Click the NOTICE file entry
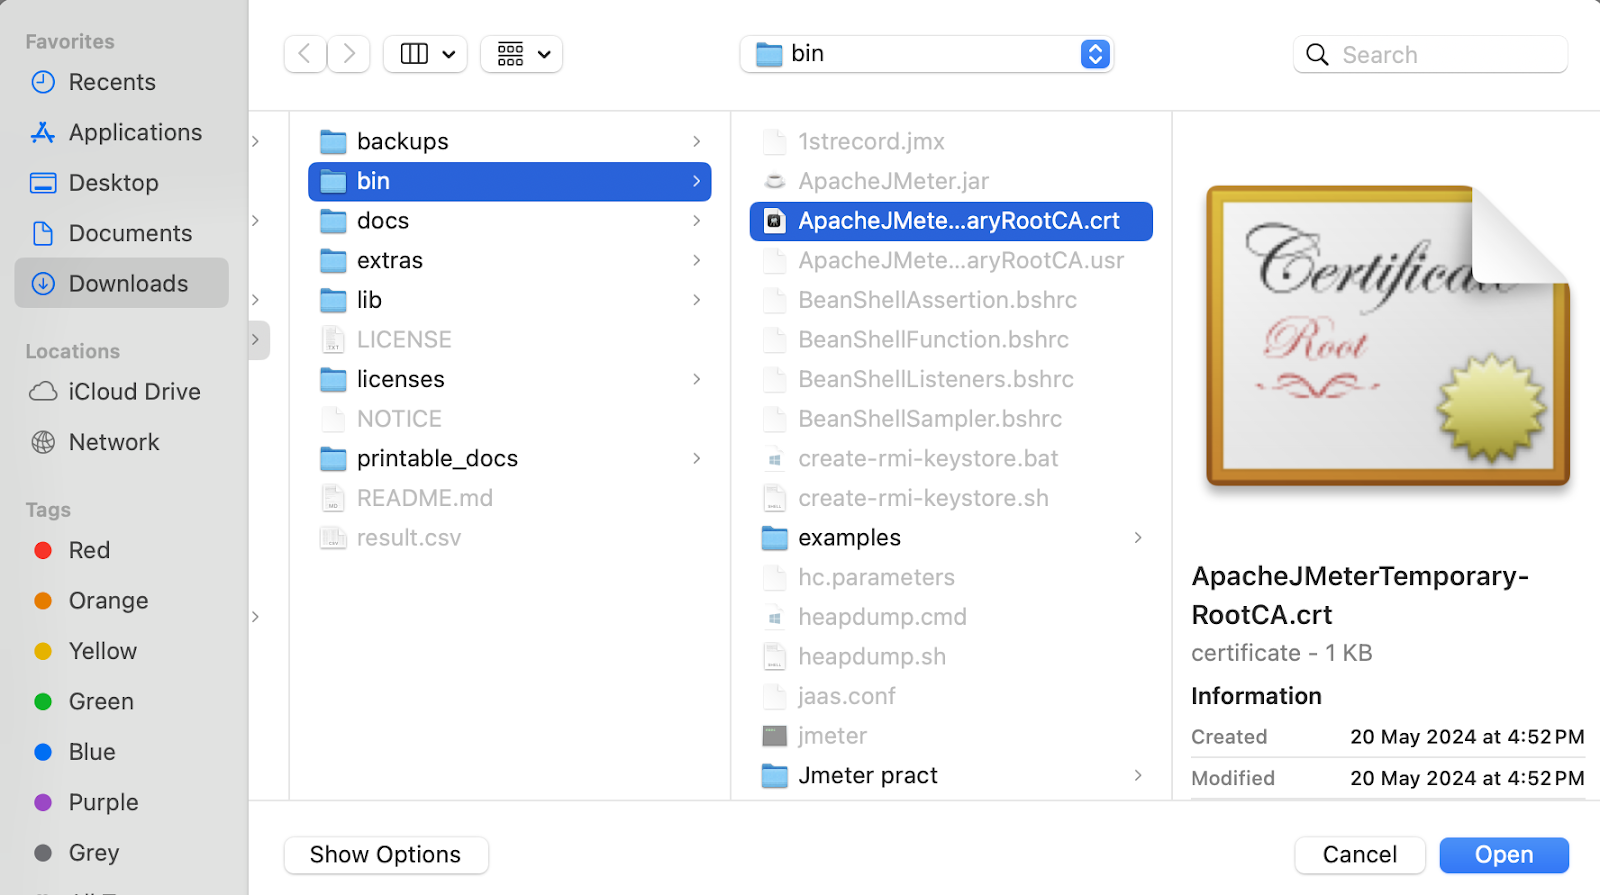1600x895 pixels. (x=510, y=419)
